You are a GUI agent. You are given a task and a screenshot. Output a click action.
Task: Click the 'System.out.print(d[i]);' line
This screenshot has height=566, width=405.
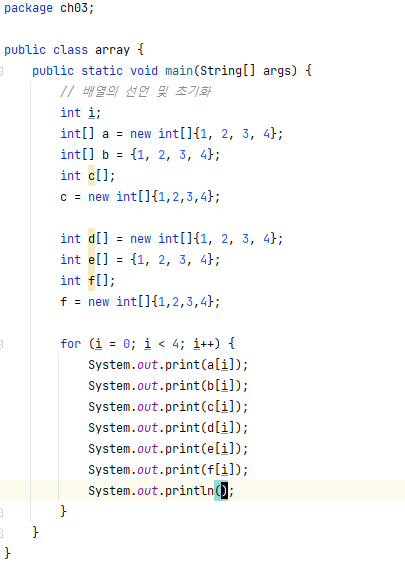(x=168, y=427)
